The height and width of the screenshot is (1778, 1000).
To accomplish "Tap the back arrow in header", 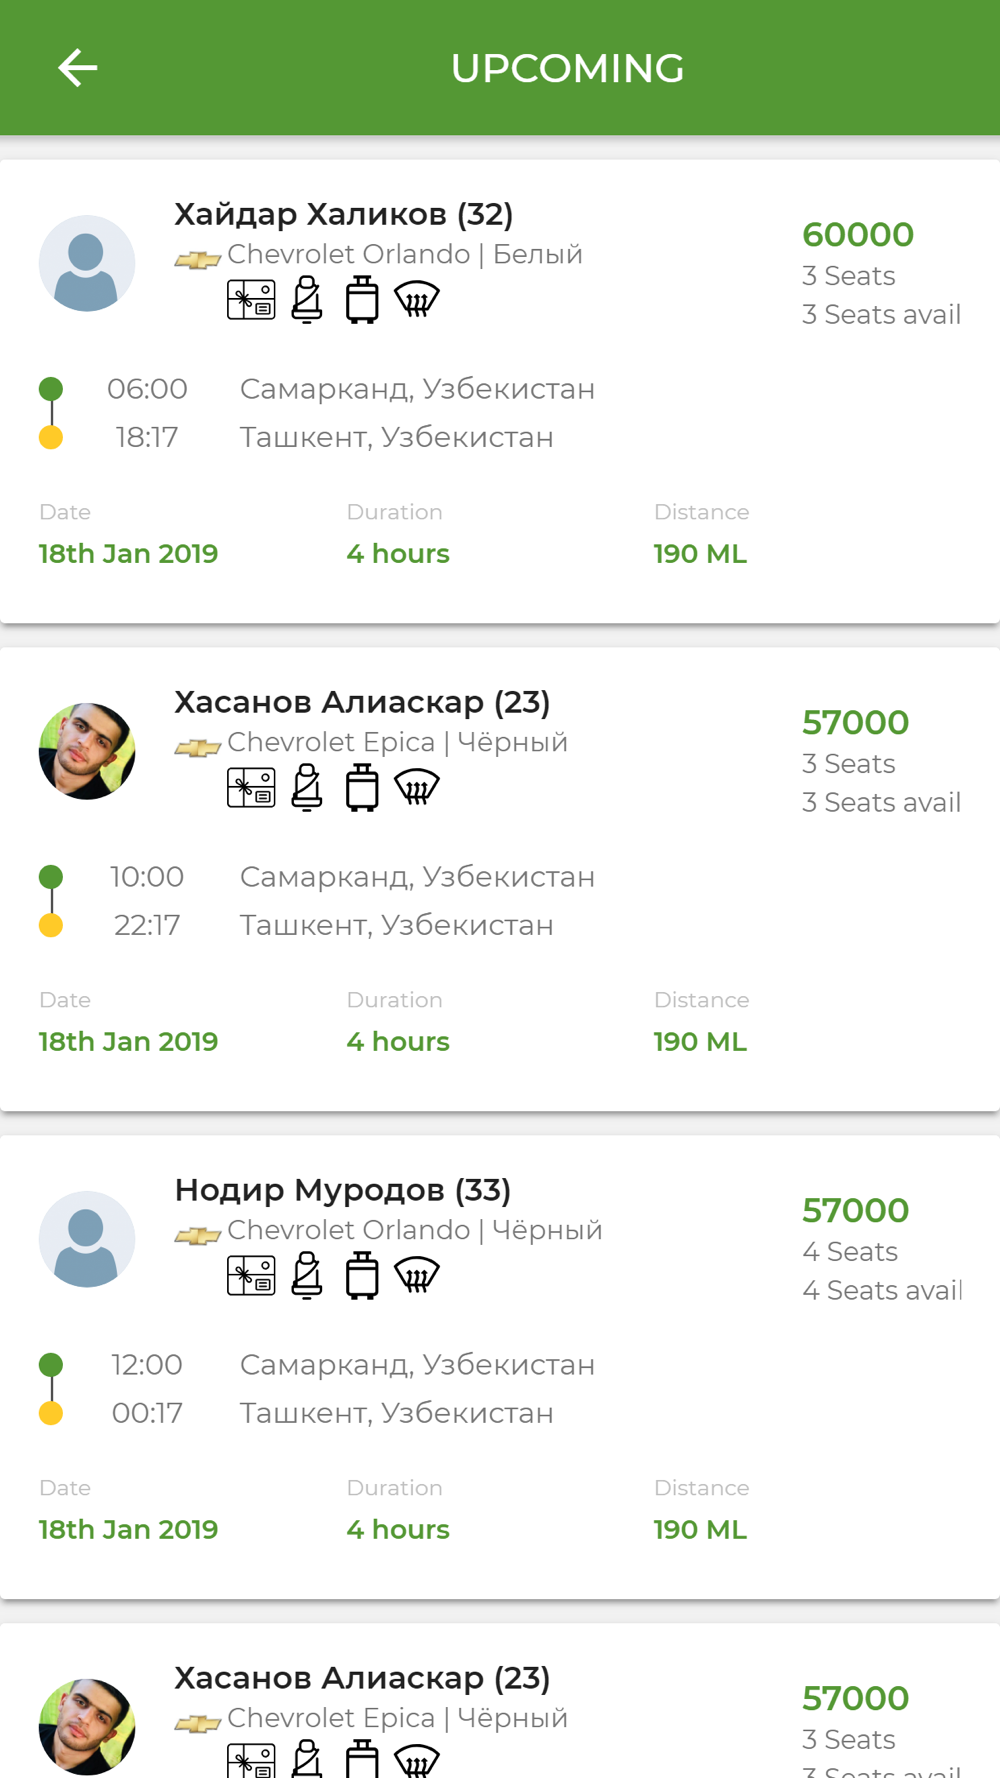I will click(x=77, y=68).
